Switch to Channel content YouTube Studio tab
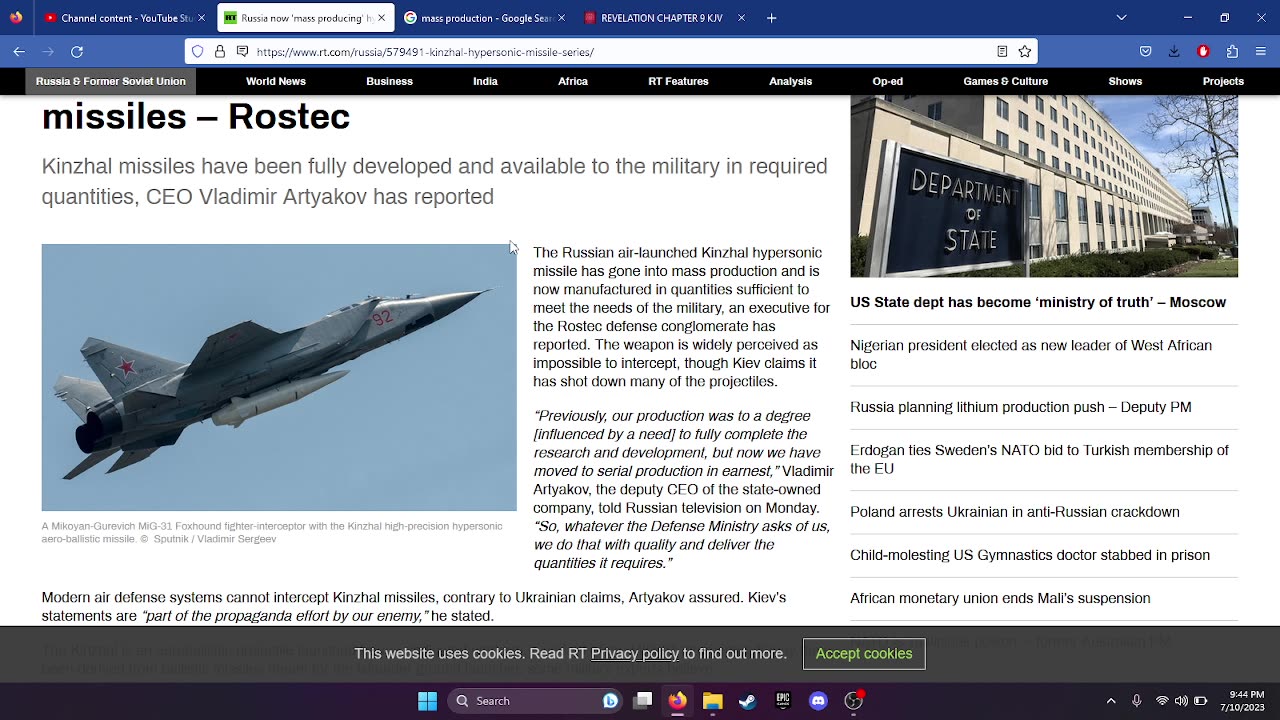The image size is (1280, 720). click(124, 18)
